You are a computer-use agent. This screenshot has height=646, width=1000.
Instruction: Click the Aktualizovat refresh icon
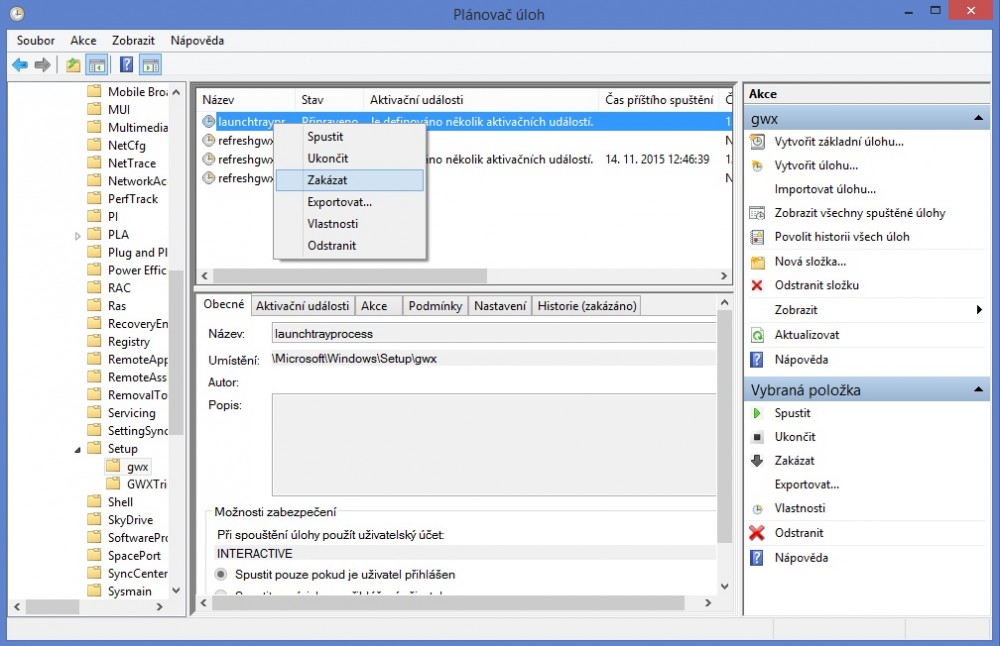757,335
